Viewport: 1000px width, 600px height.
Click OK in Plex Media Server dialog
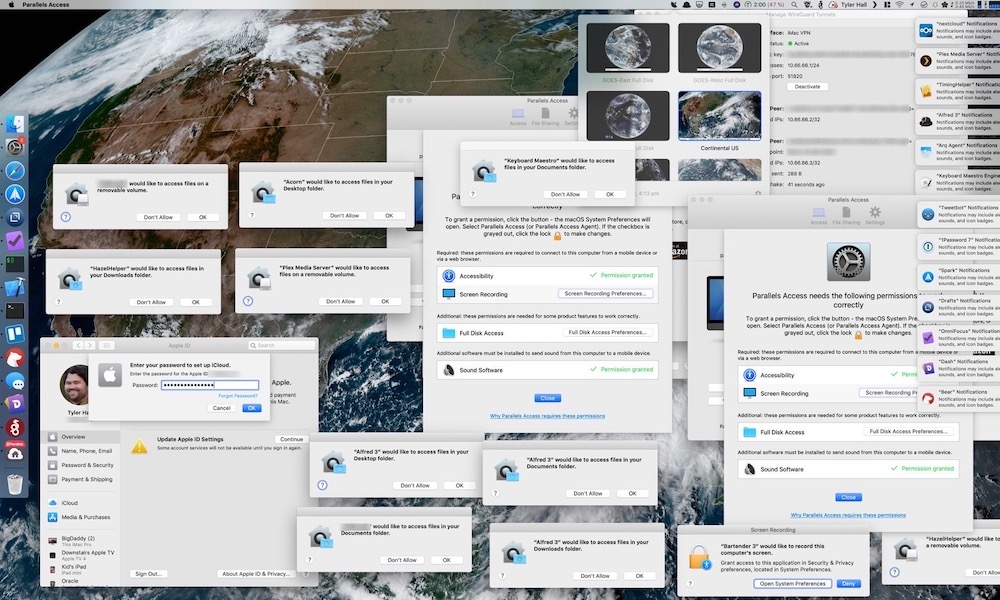click(x=385, y=301)
